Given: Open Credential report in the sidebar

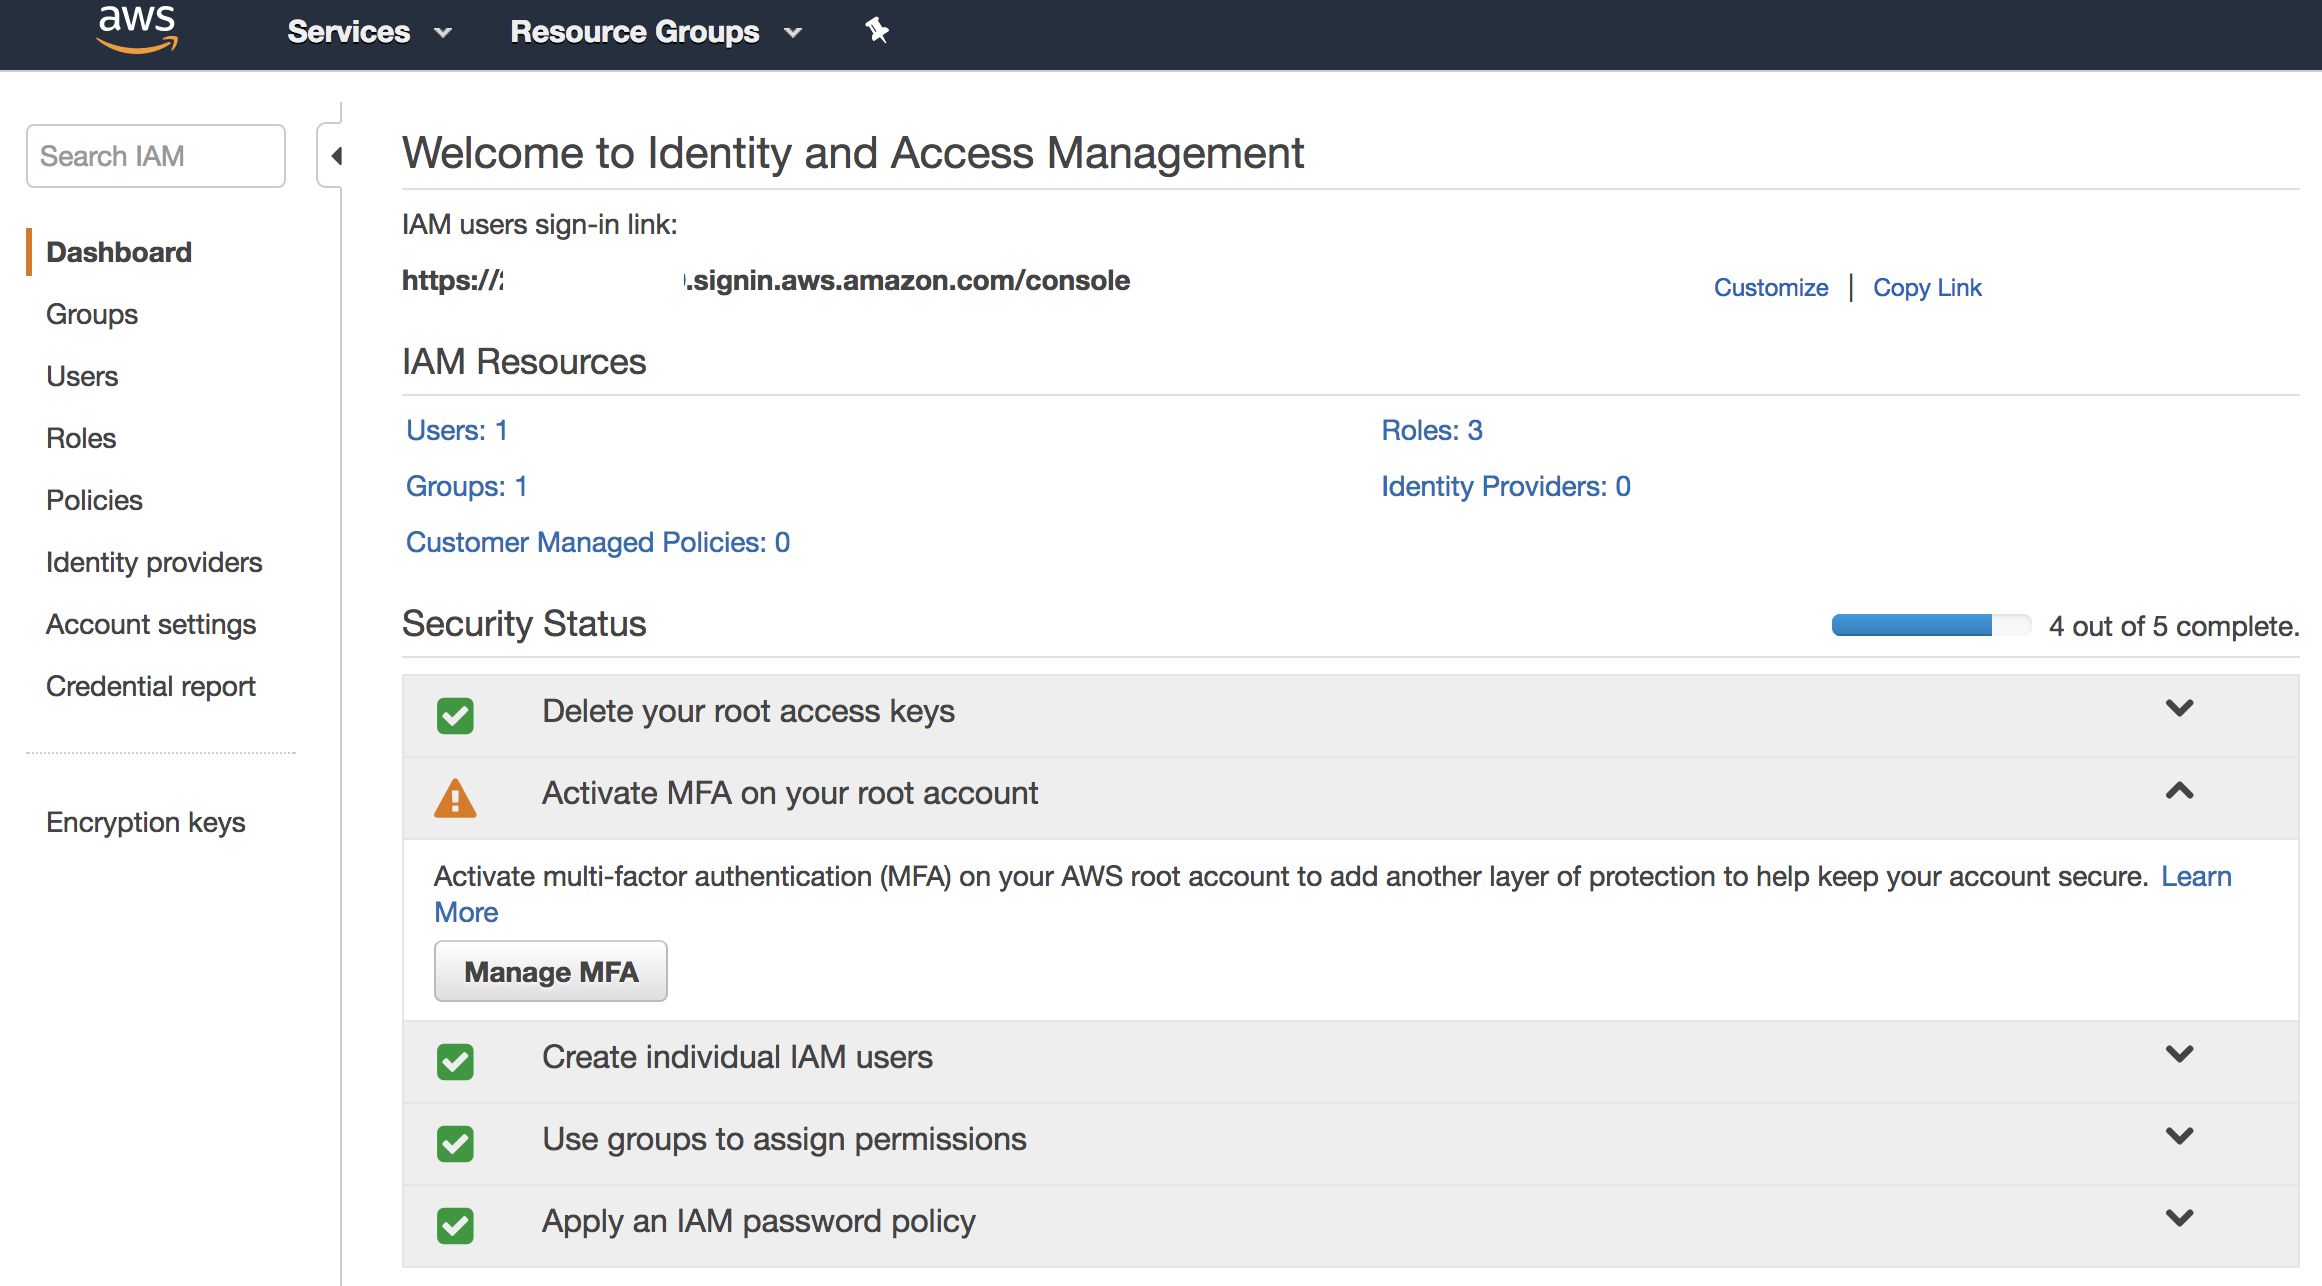Looking at the screenshot, I should 151,687.
